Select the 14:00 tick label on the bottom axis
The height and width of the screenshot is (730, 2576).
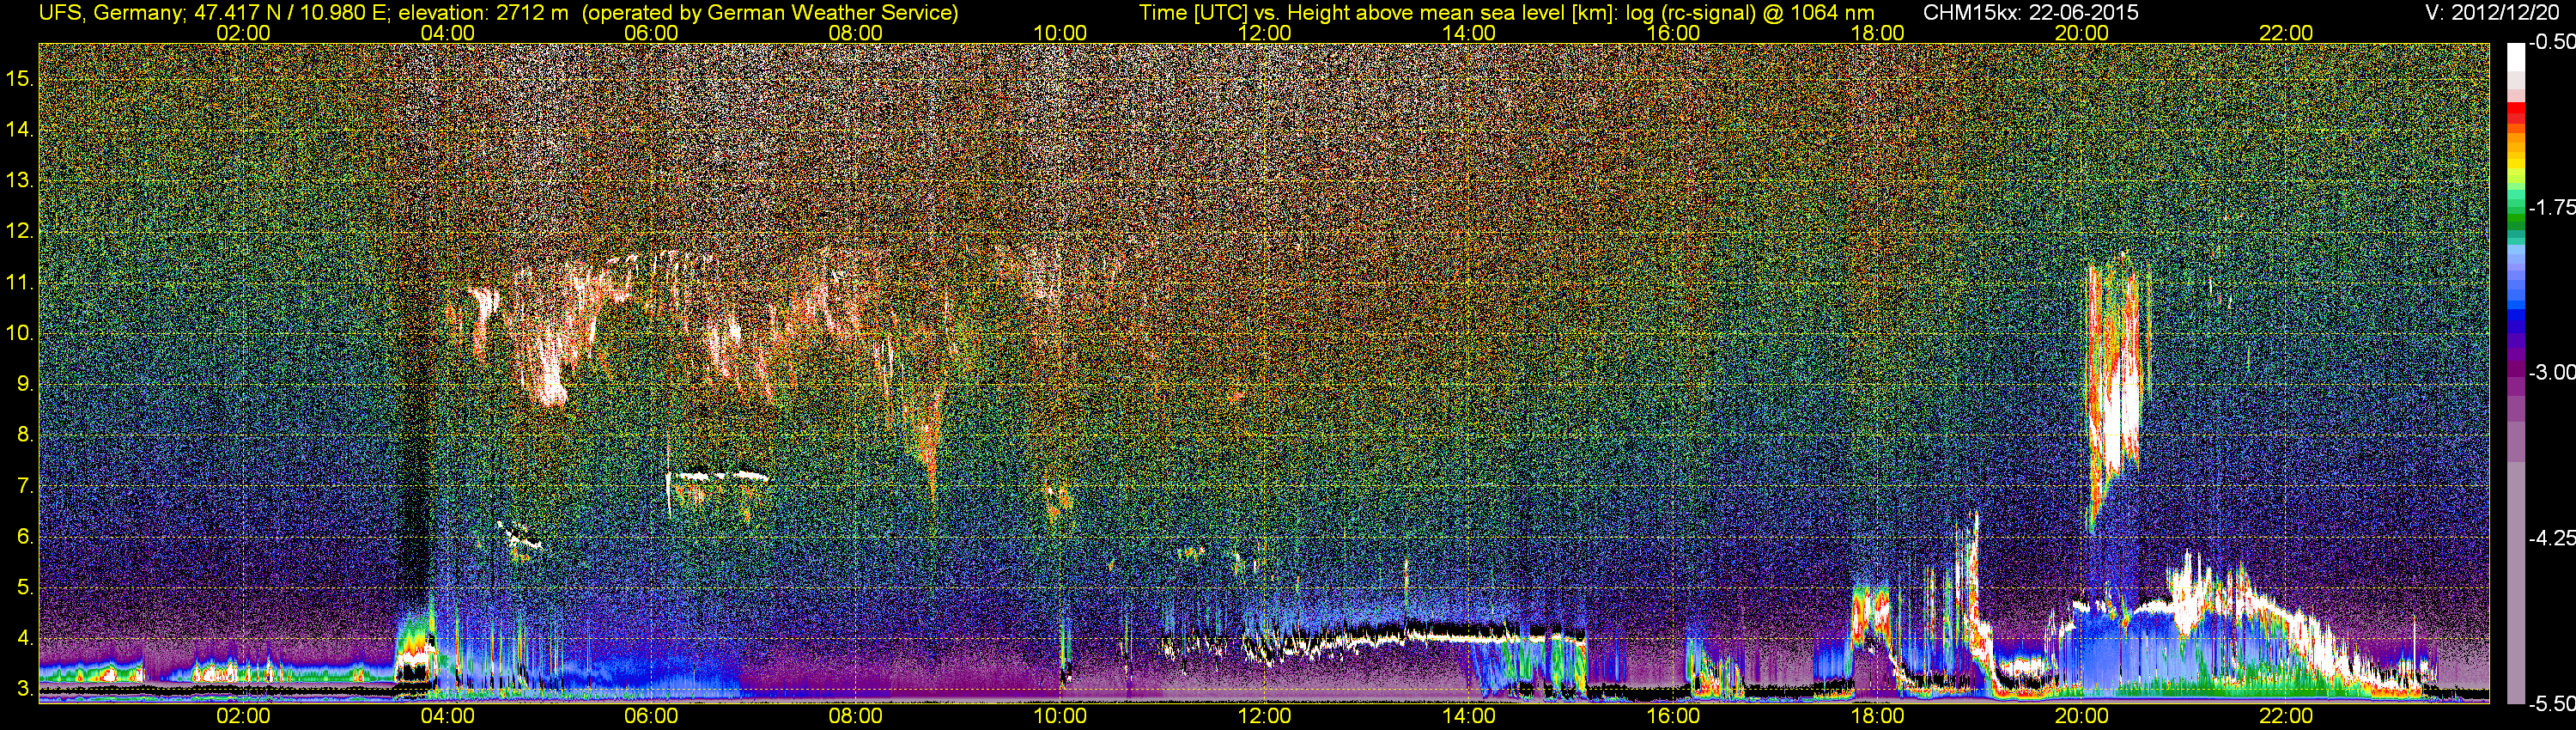click(1469, 716)
